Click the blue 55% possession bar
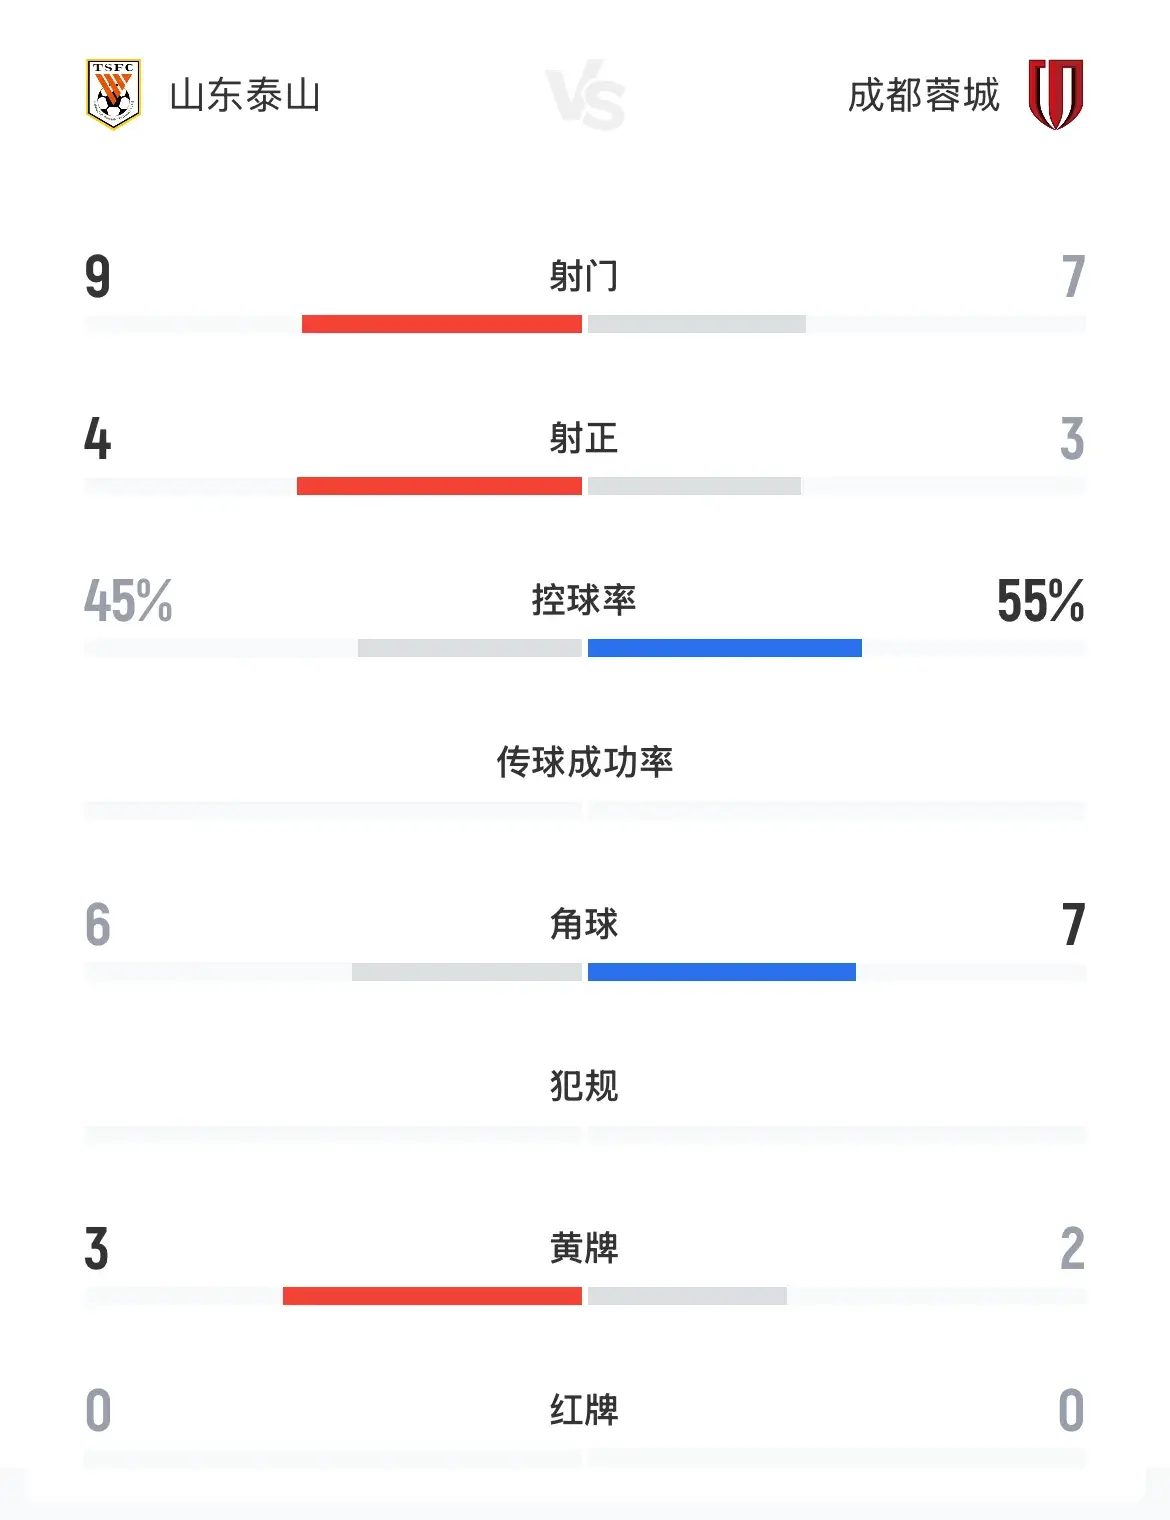 click(725, 648)
